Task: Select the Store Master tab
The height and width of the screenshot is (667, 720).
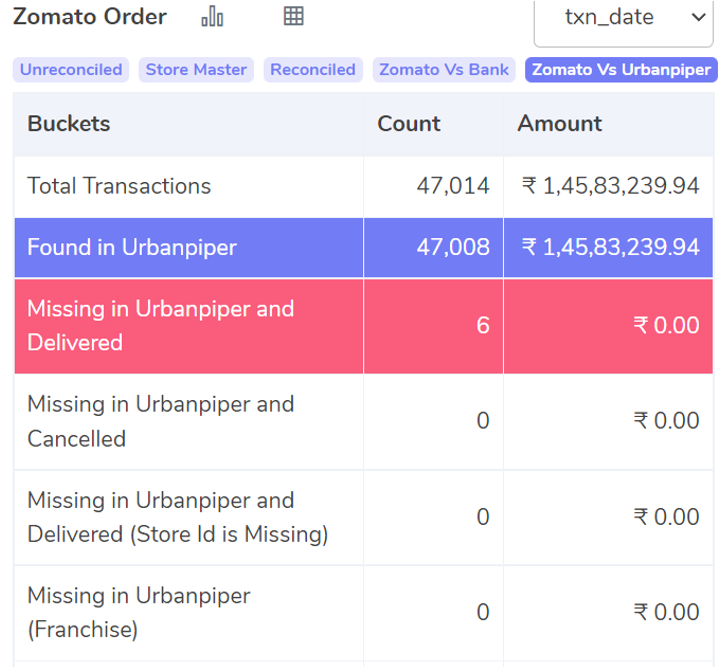Action: click(196, 70)
